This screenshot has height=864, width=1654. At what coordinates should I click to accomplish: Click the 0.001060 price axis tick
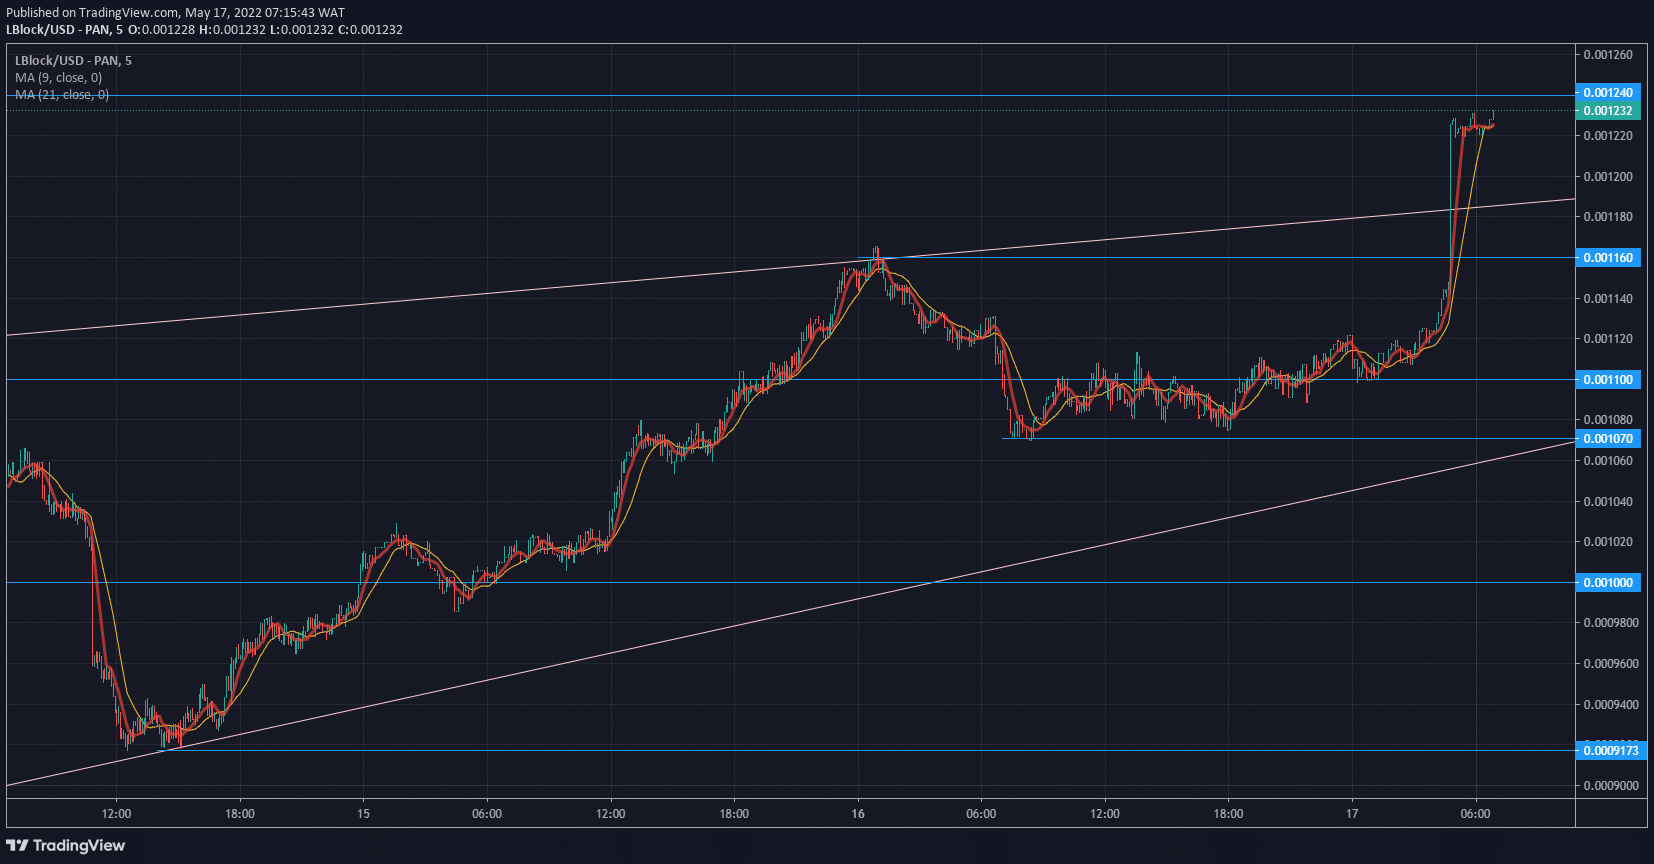(x=1608, y=461)
